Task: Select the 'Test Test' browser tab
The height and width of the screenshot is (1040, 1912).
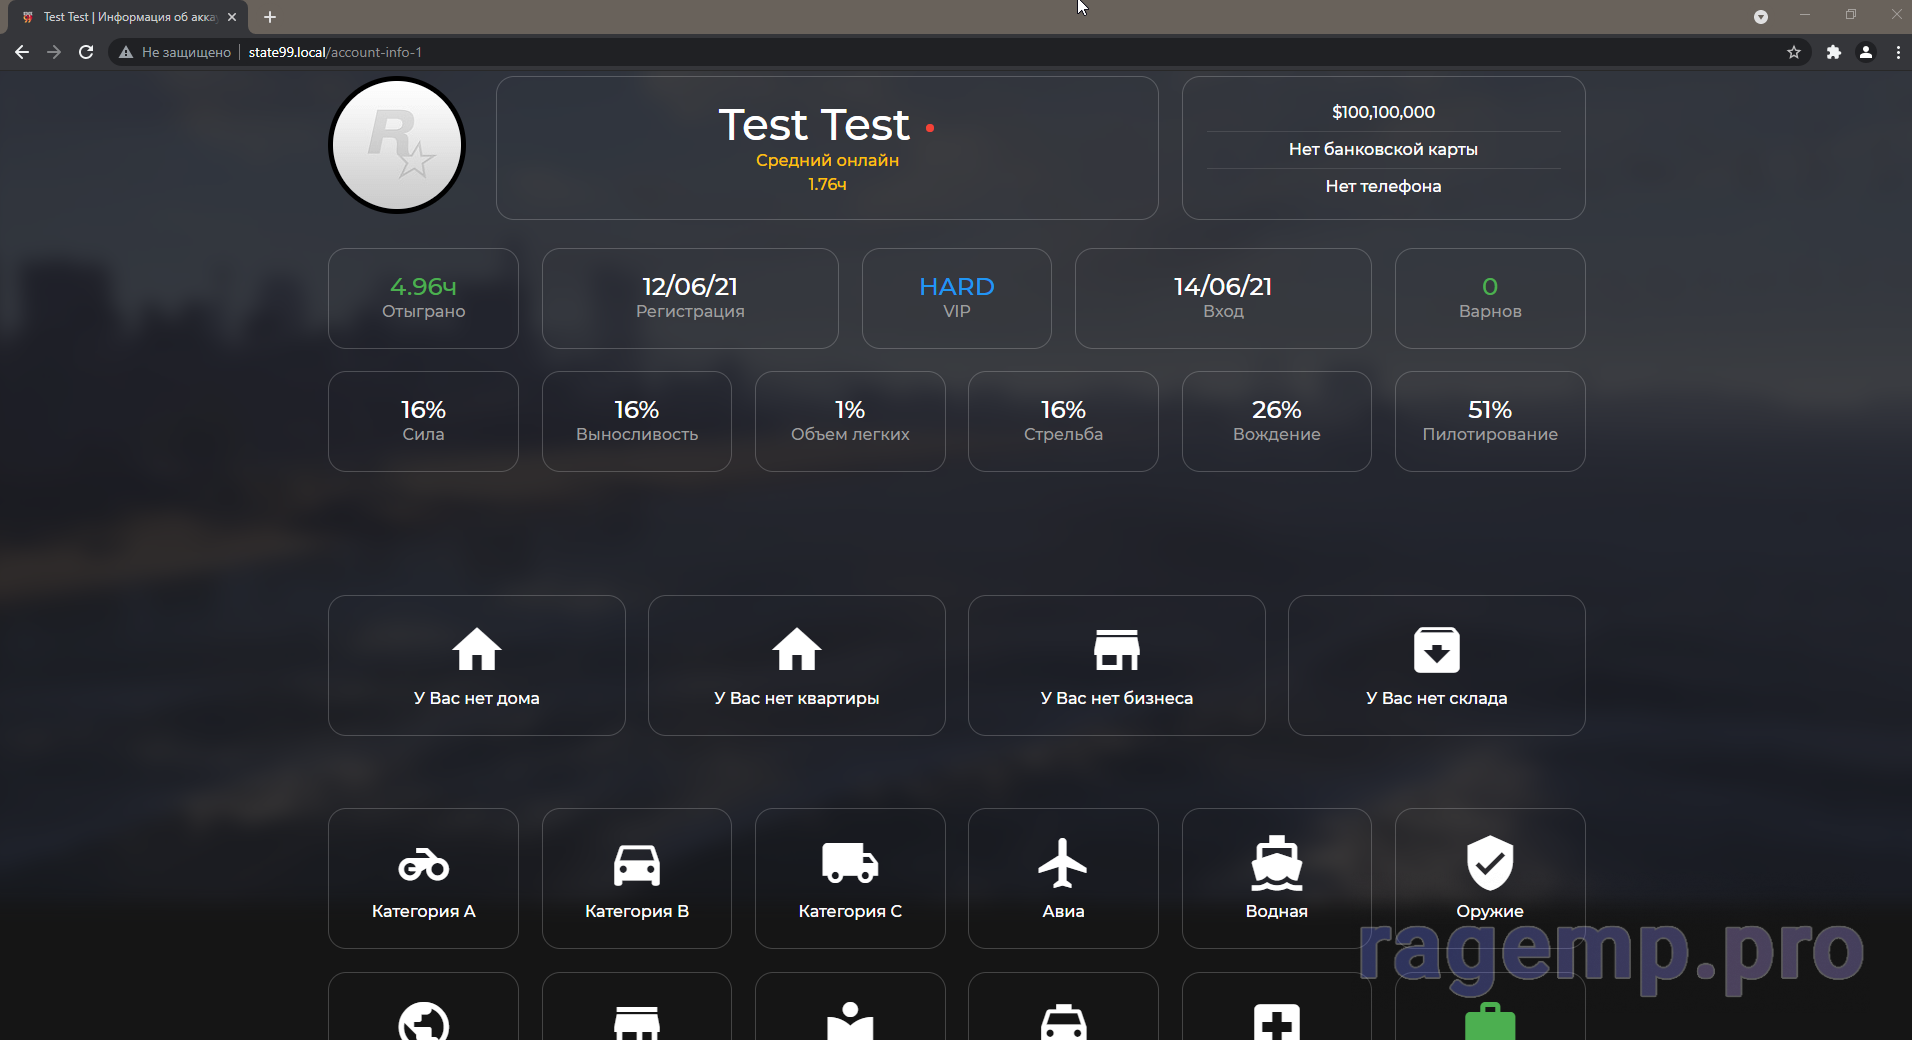Action: point(128,17)
